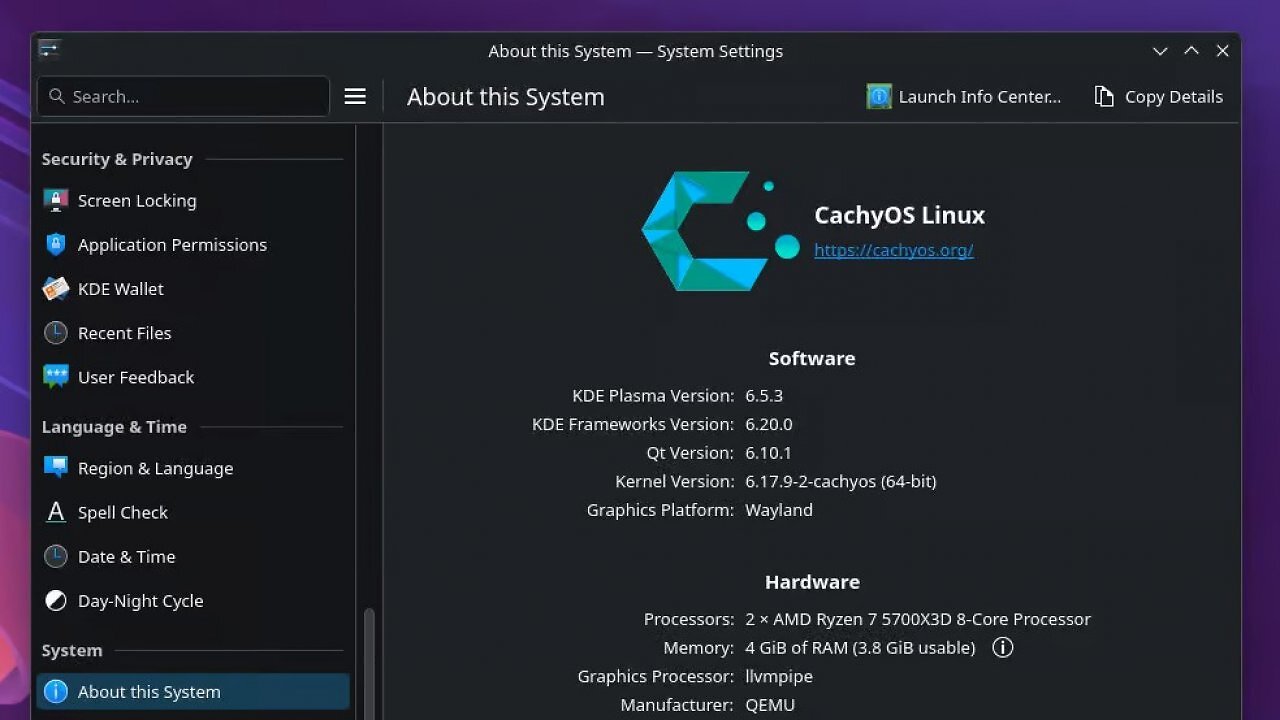The height and width of the screenshot is (720, 1280).
Task: Click the Graphics Platform value Wayland
Action: [779, 510]
